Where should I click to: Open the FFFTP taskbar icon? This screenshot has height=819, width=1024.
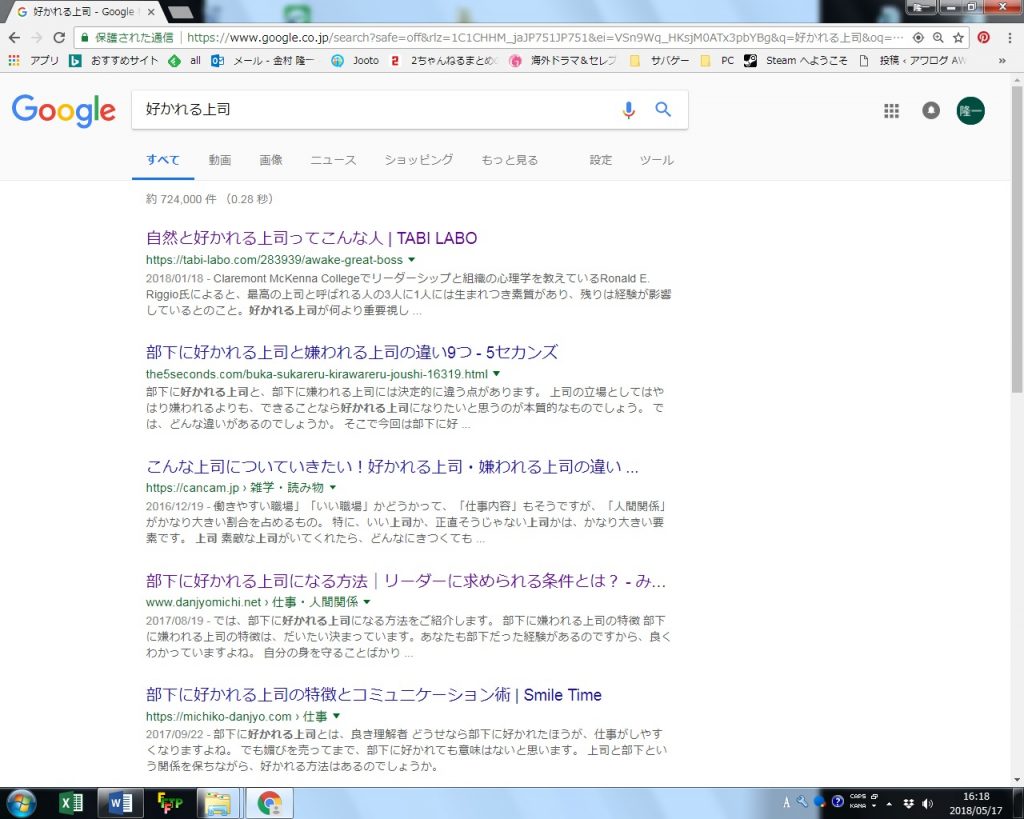pyautogui.click(x=170, y=803)
